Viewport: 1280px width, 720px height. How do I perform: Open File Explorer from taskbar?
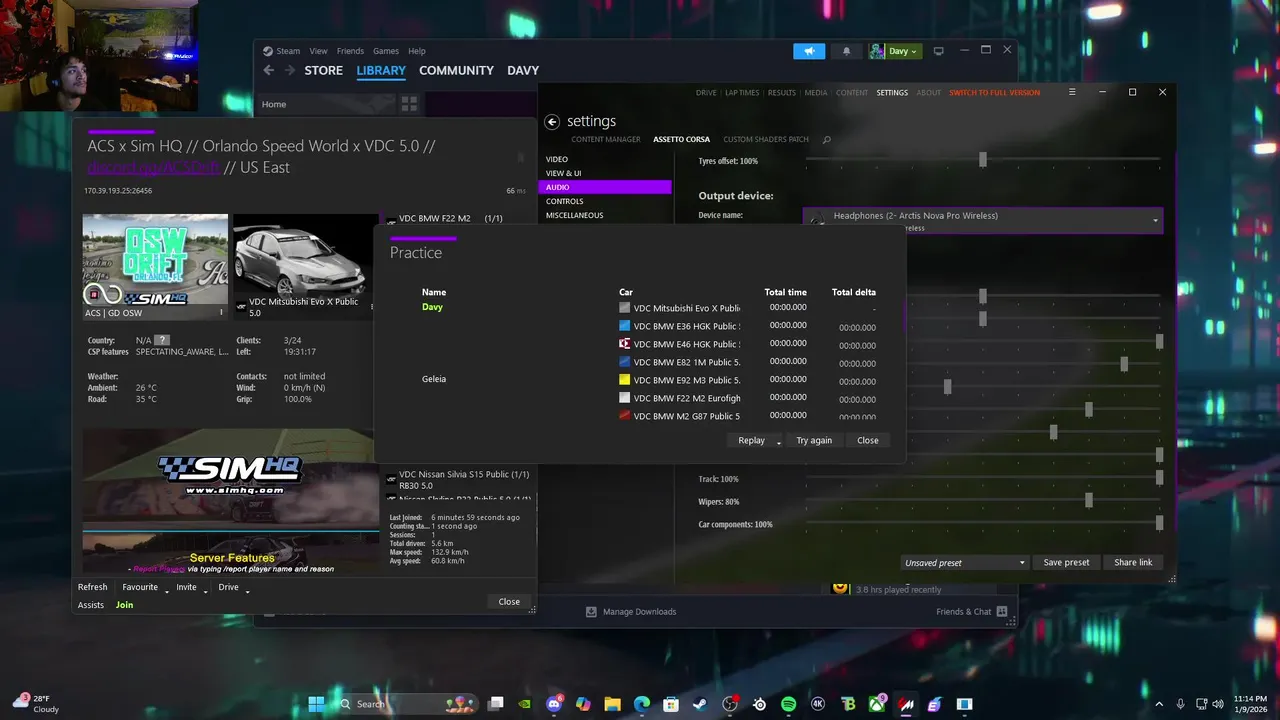coord(612,704)
